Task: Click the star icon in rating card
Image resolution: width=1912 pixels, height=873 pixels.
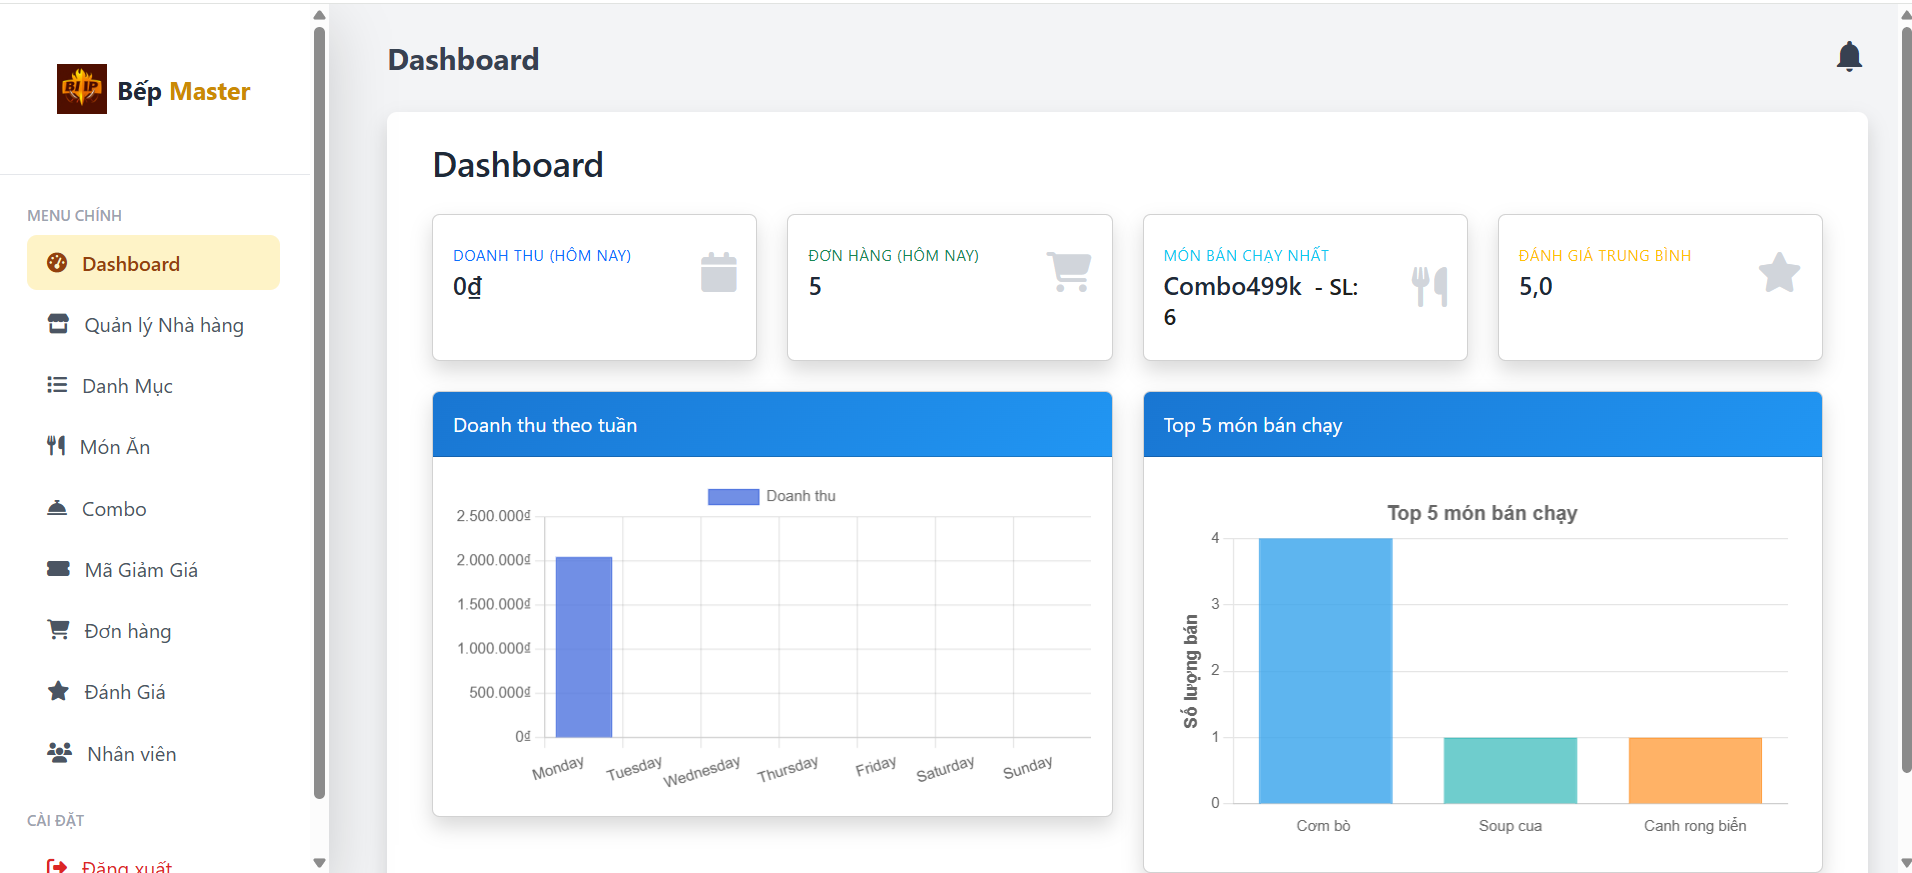Action: [1779, 272]
